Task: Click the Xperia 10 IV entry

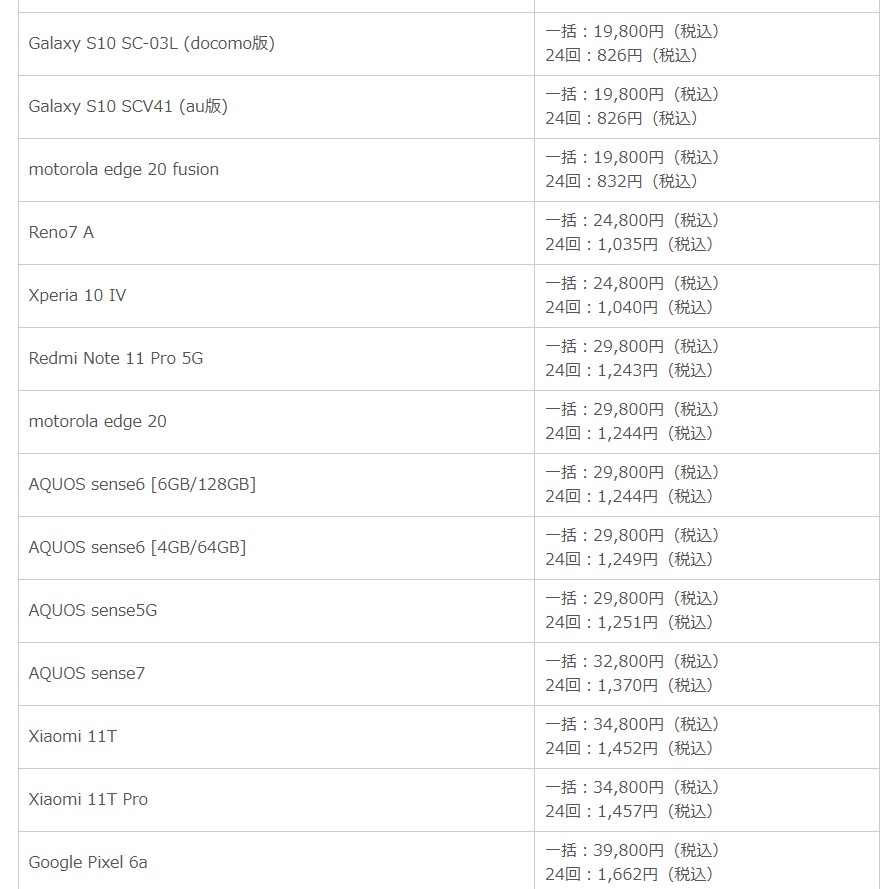Action: pos(77,295)
